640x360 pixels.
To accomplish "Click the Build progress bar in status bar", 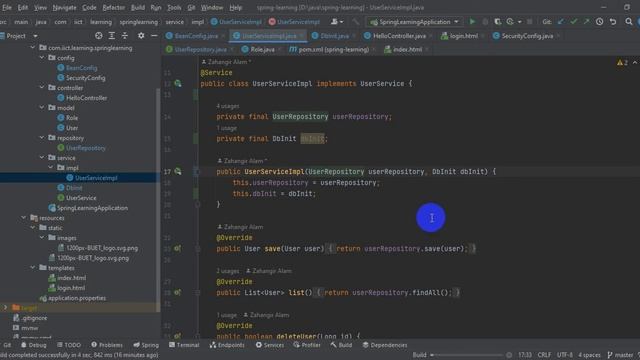I will click(x=469, y=355).
